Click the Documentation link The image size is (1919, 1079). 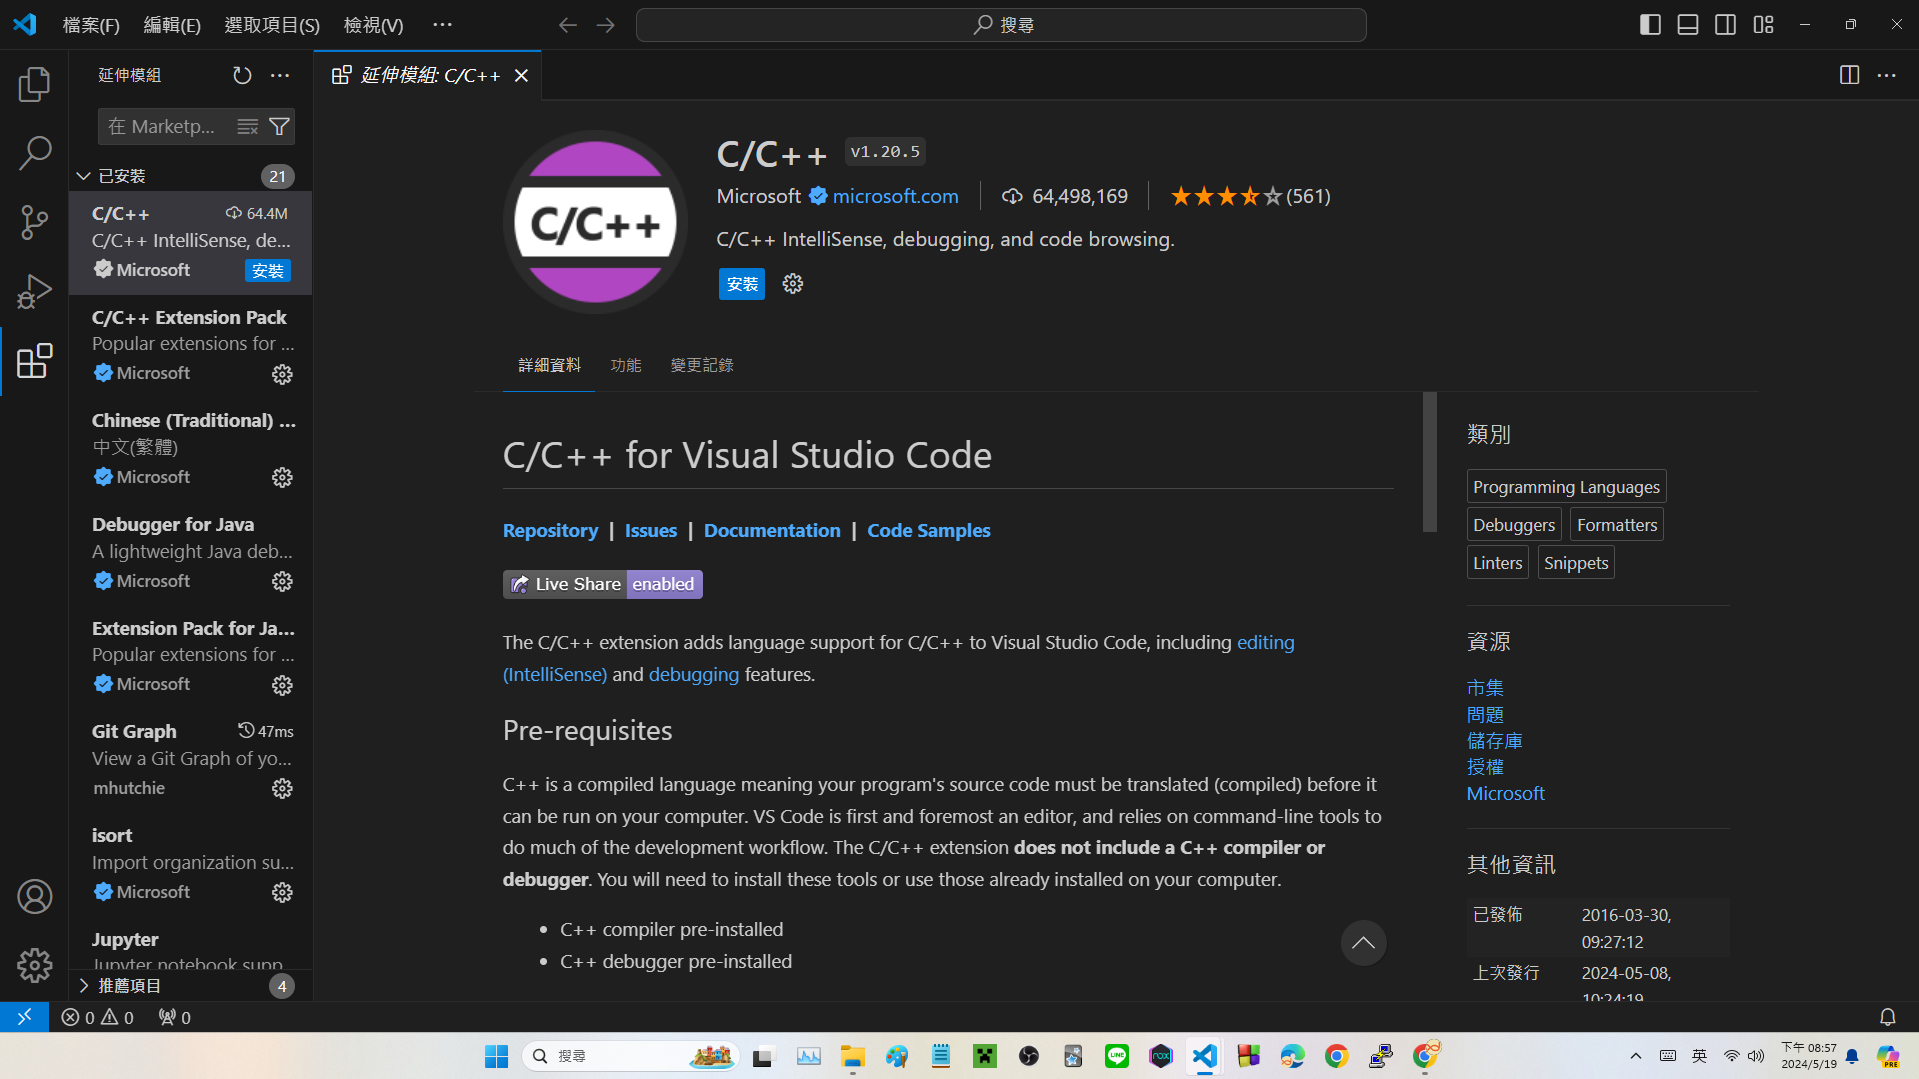(771, 531)
